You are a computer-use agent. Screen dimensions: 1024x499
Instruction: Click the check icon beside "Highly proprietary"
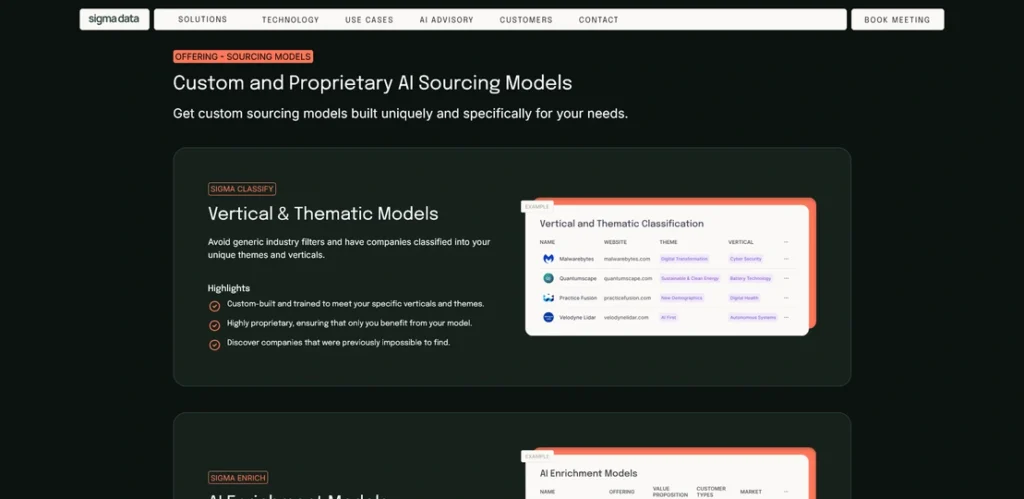tap(214, 325)
